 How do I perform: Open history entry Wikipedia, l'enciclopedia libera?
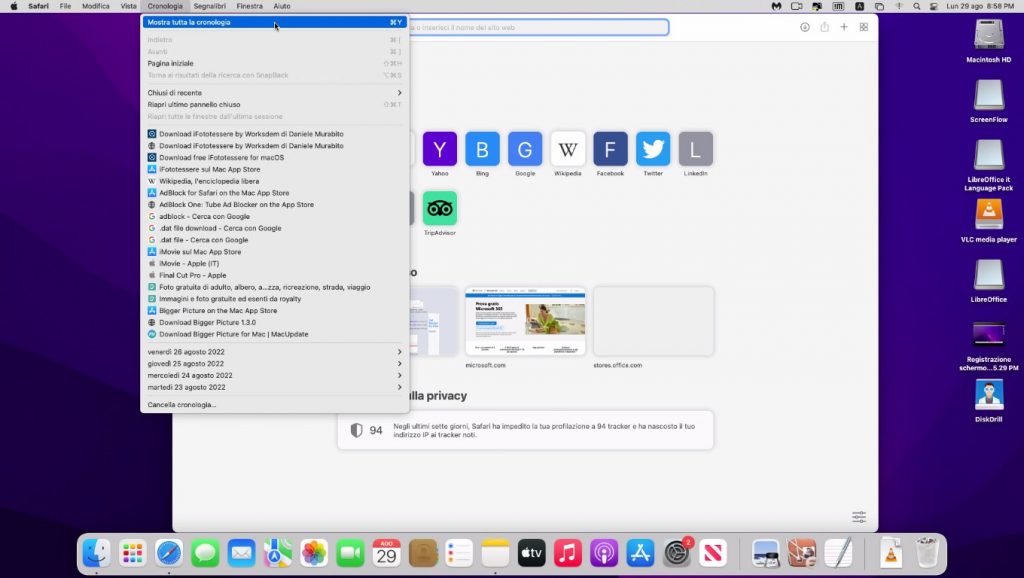209,181
